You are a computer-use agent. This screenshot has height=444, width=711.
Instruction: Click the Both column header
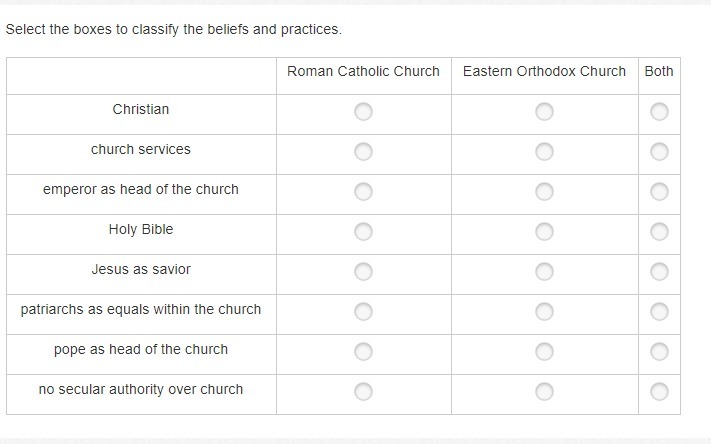(x=659, y=71)
